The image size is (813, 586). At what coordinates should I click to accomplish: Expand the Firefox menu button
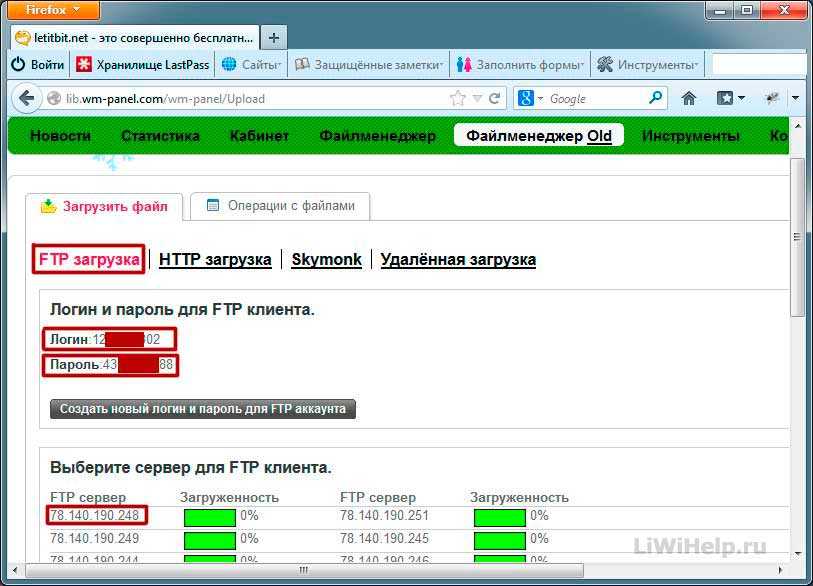54,10
